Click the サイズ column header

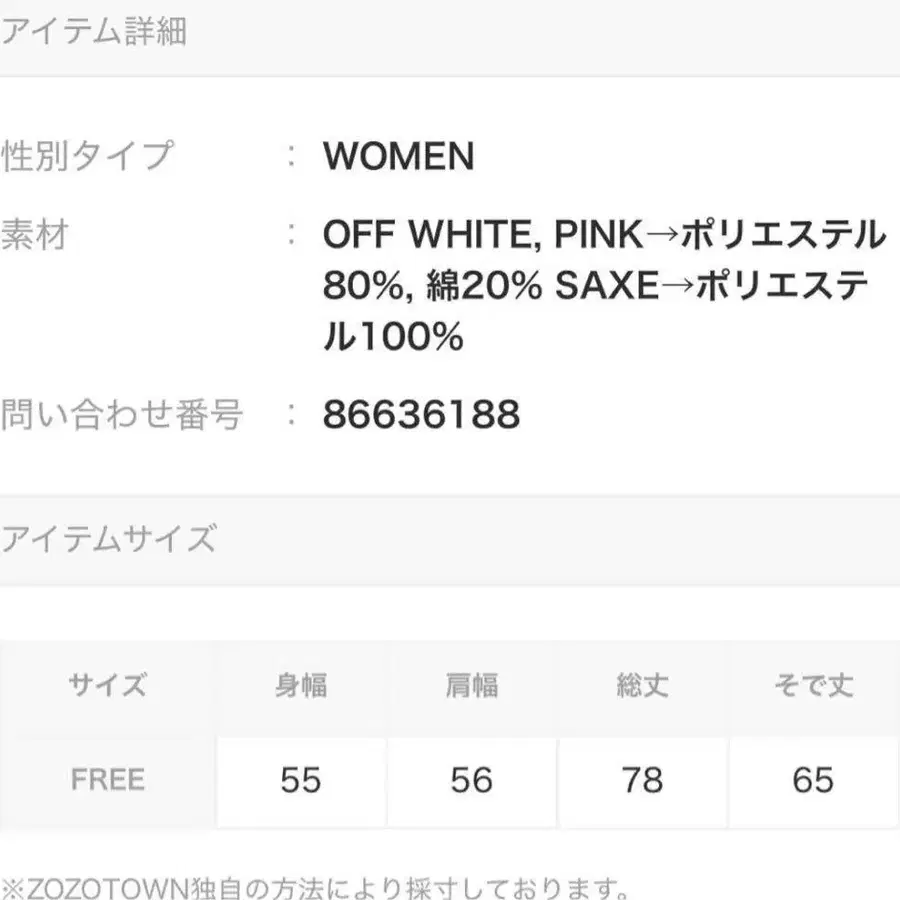(107, 686)
